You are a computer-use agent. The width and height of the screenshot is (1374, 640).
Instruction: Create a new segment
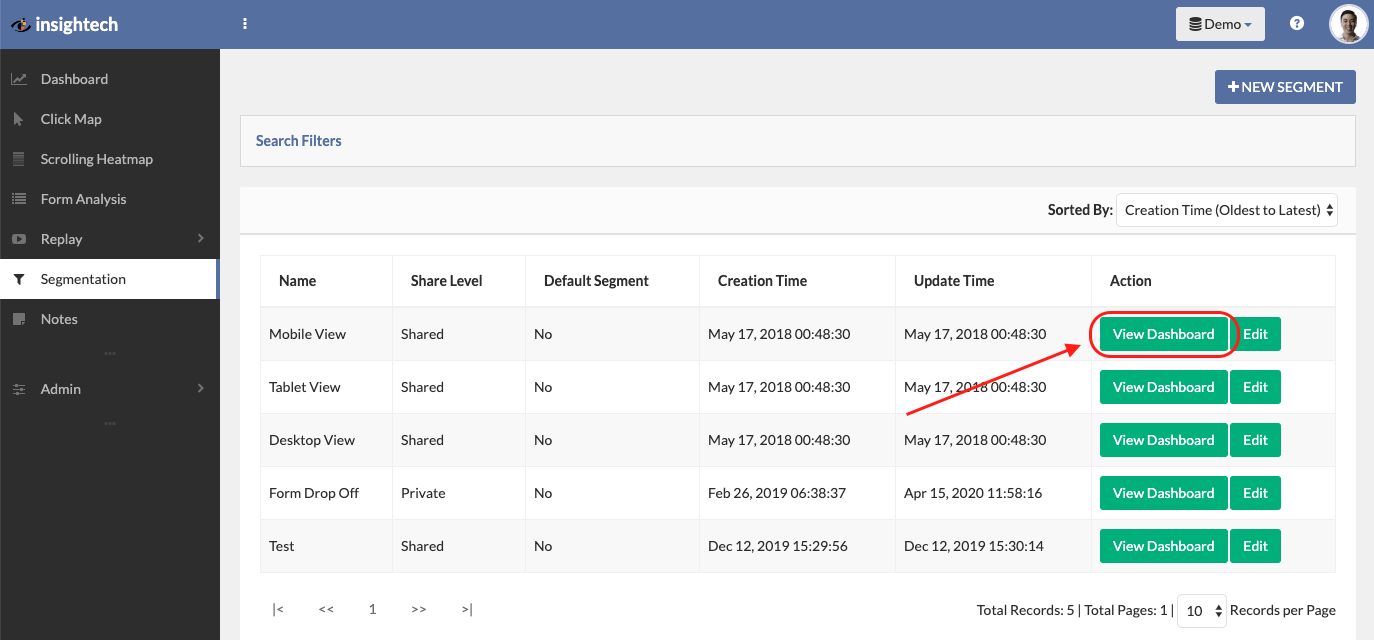coord(1285,87)
